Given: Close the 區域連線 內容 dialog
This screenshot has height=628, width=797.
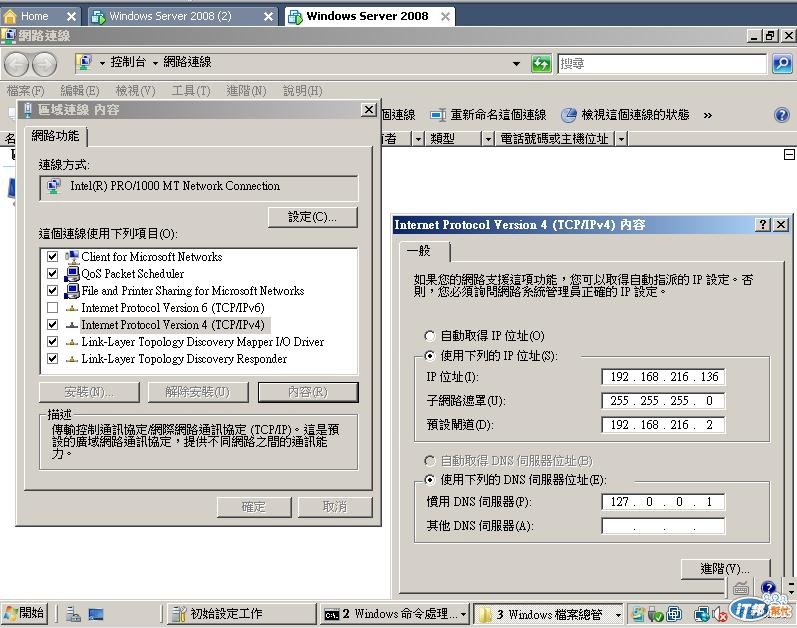Looking at the screenshot, I should [369, 110].
